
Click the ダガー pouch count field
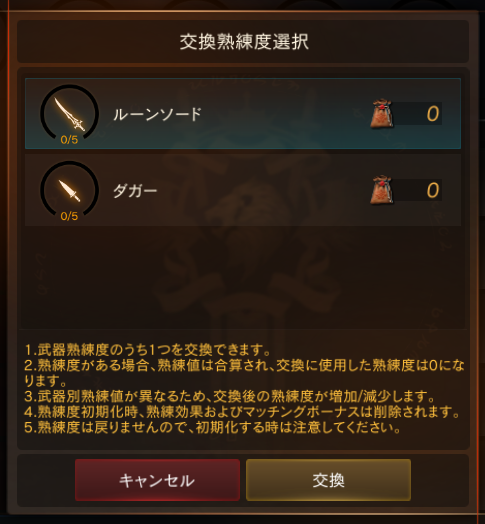[418, 190]
